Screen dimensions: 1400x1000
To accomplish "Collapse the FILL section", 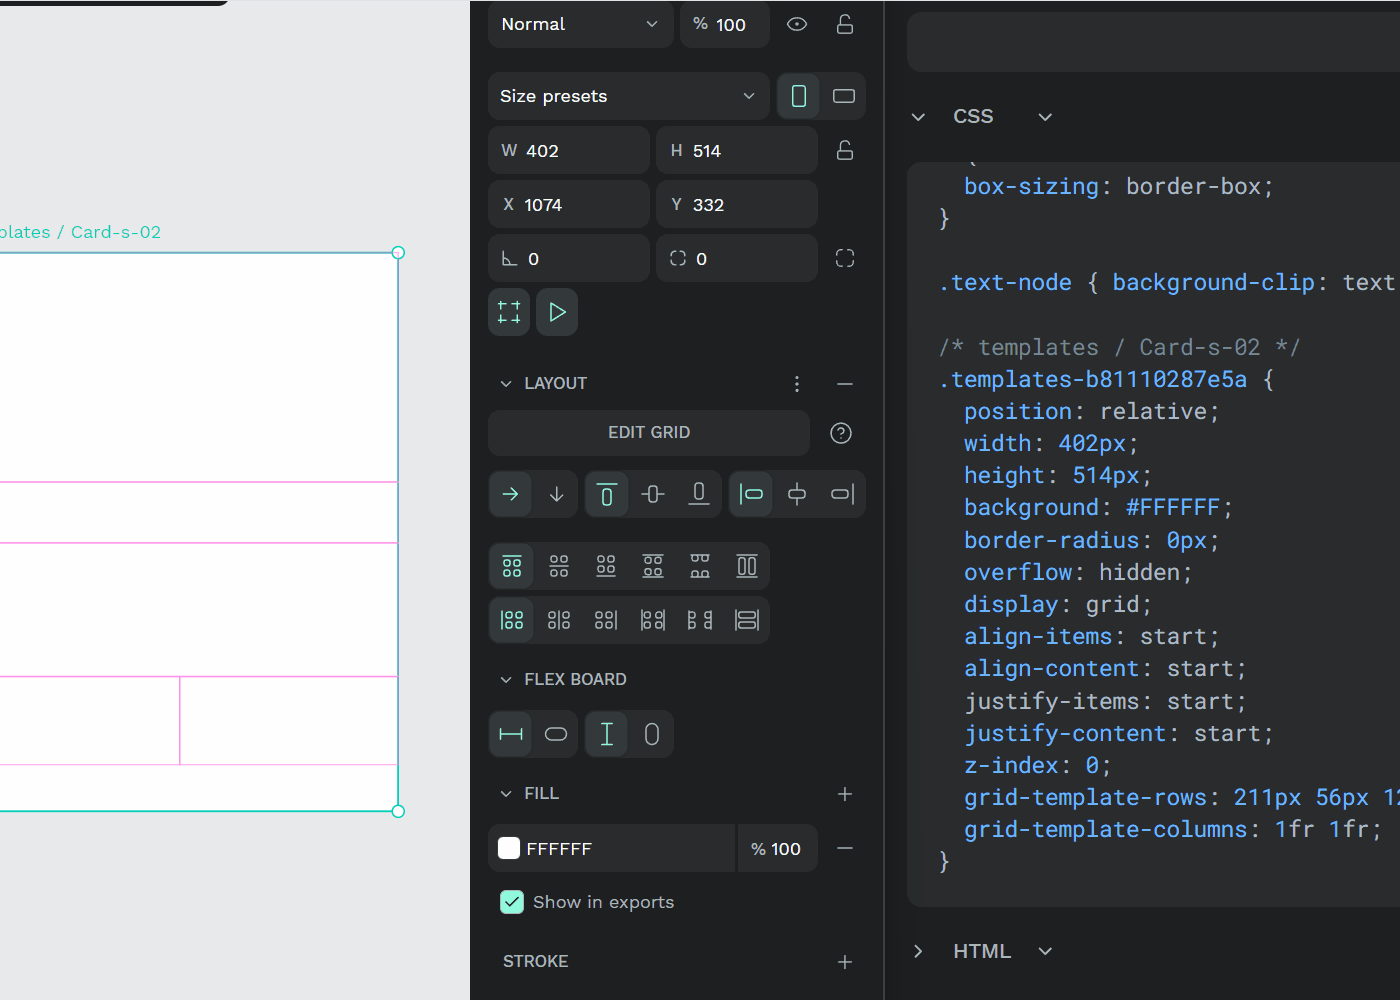I will (x=506, y=793).
